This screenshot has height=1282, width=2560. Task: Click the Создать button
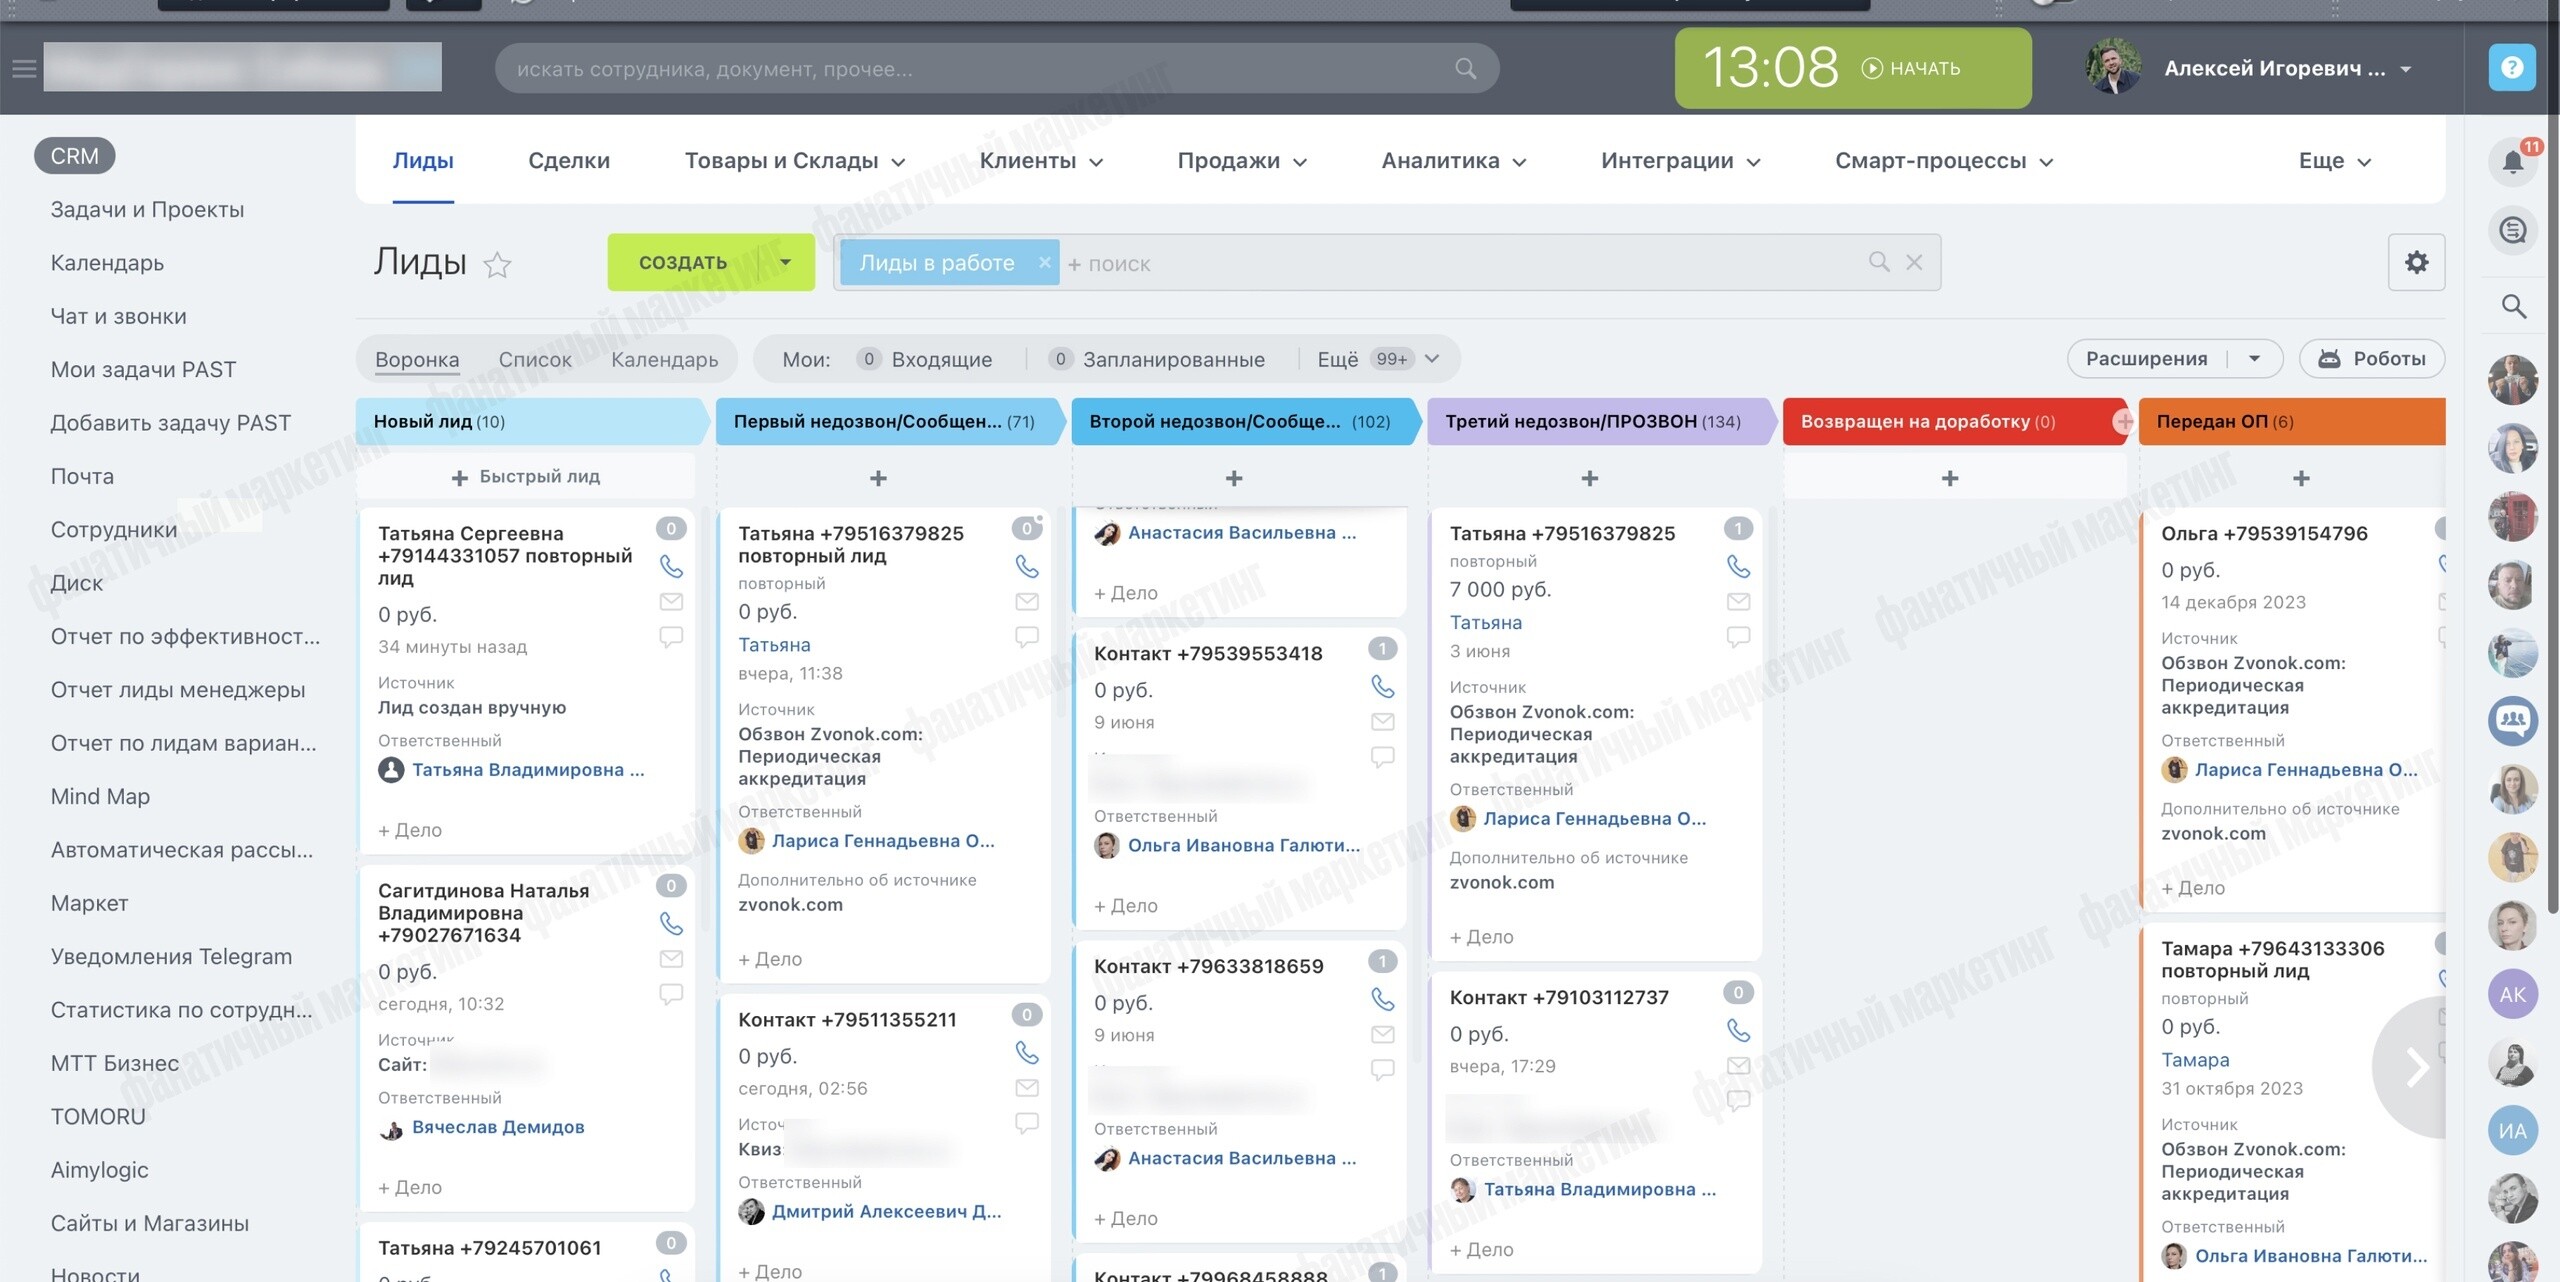683,263
